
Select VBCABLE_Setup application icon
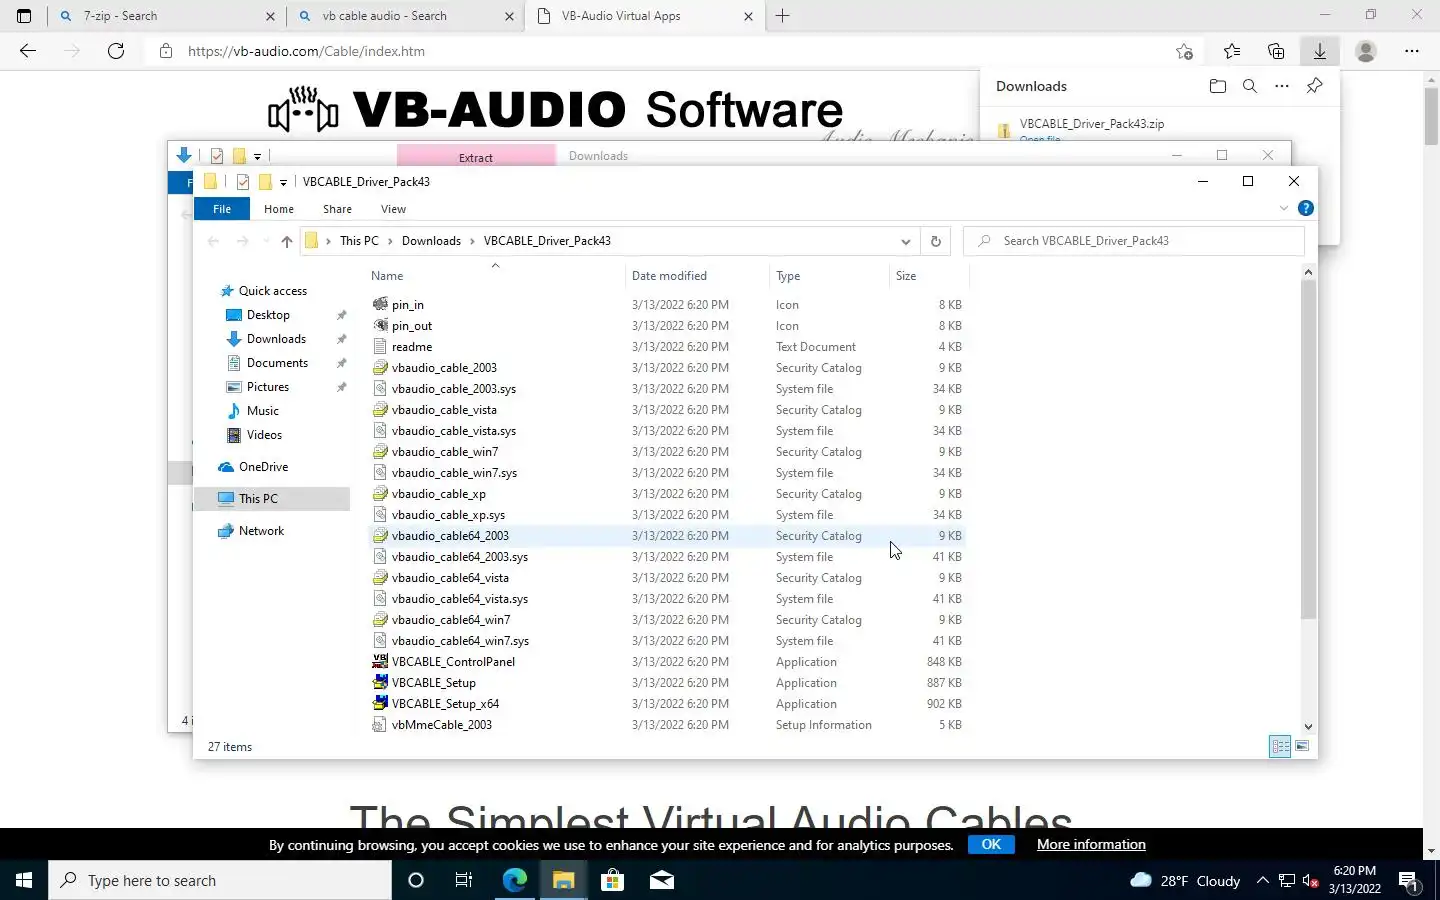(380, 683)
